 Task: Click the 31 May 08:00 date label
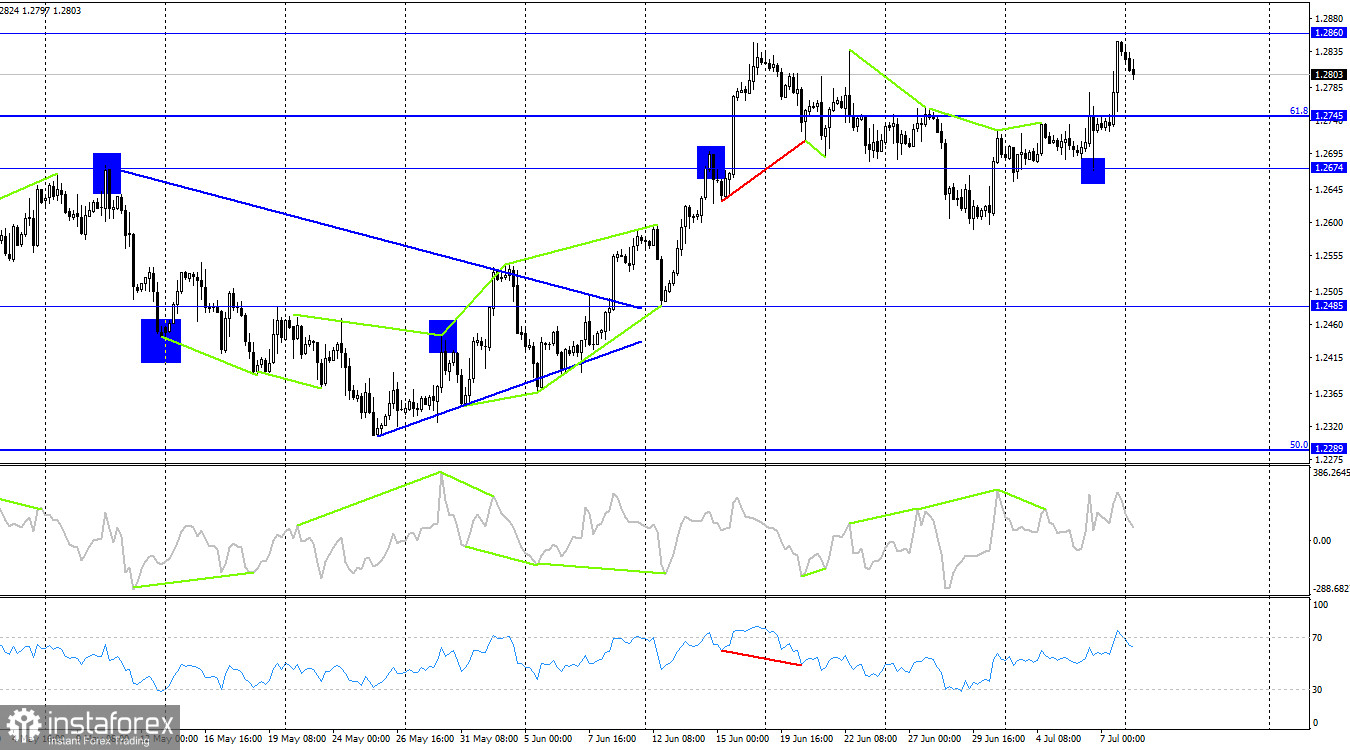click(x=488, y=738)
